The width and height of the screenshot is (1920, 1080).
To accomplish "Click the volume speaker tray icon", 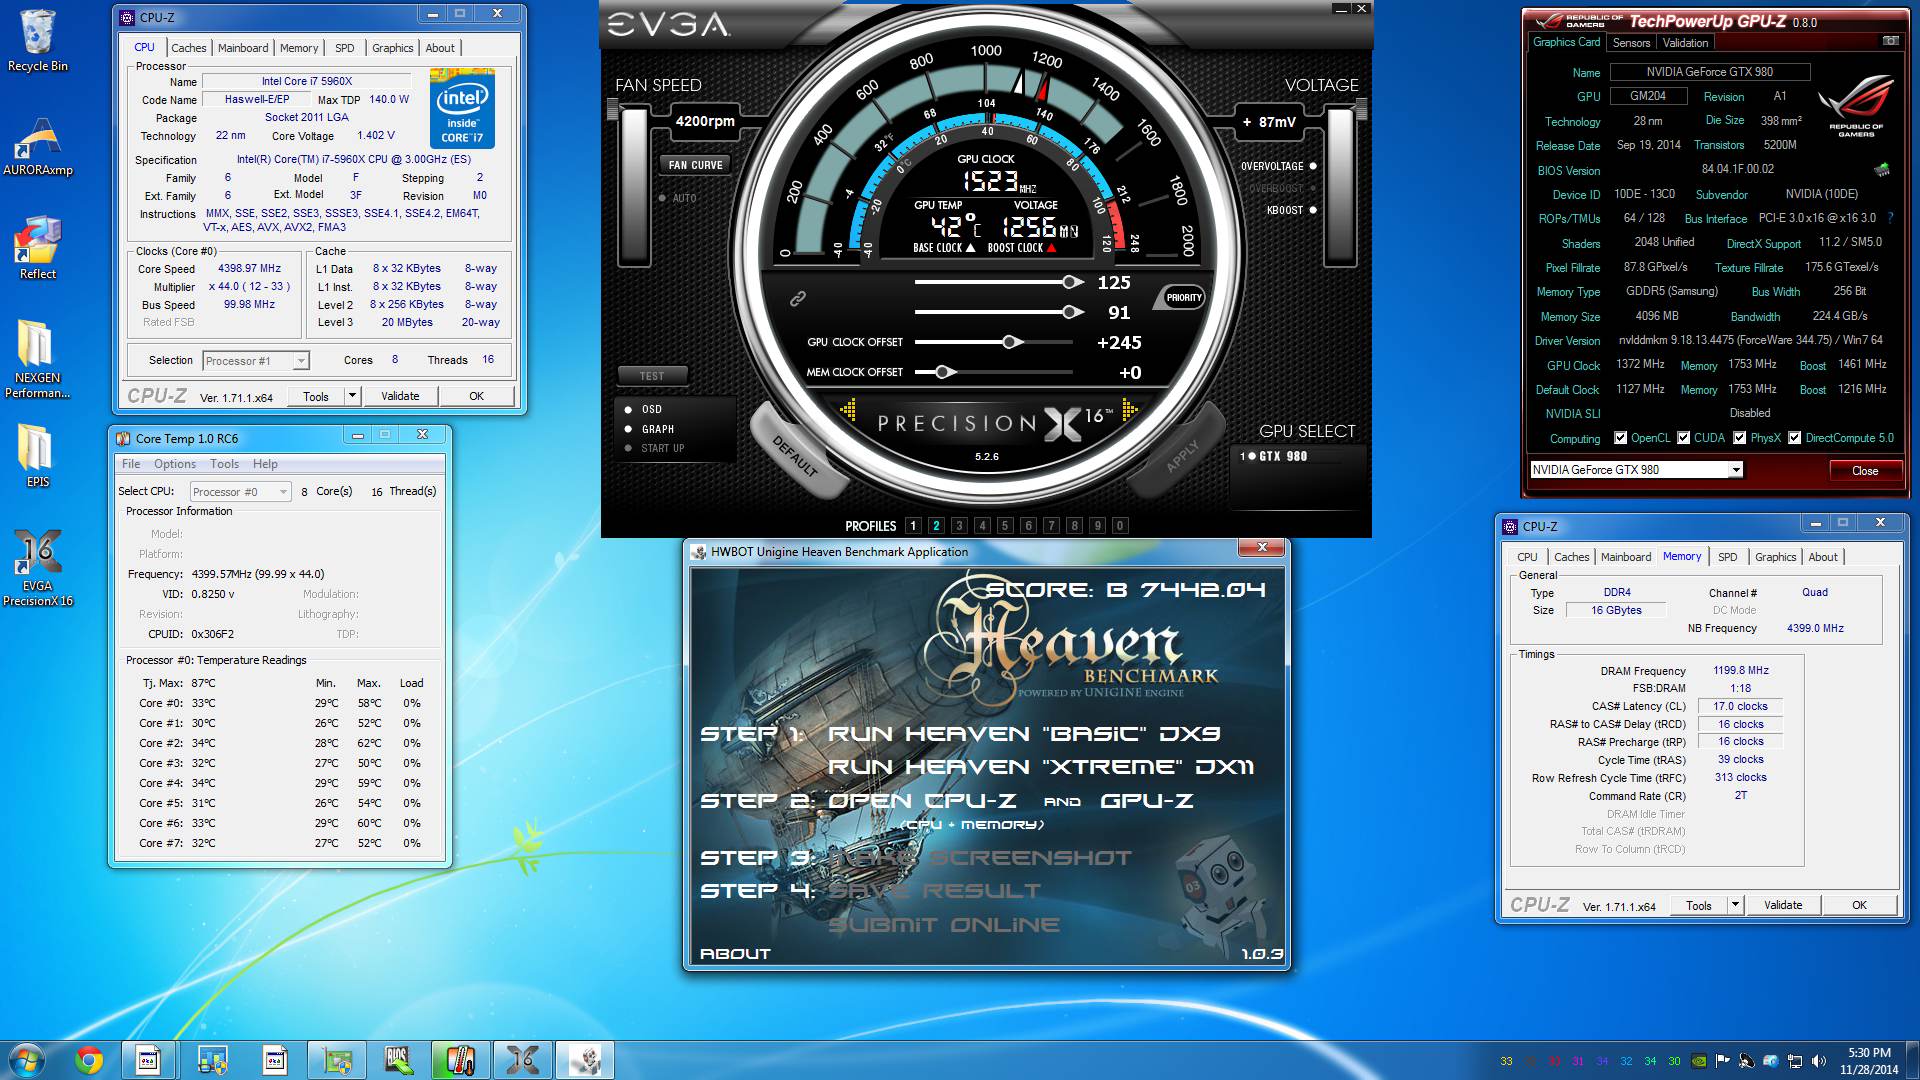I will [x=1818, y=1061].
